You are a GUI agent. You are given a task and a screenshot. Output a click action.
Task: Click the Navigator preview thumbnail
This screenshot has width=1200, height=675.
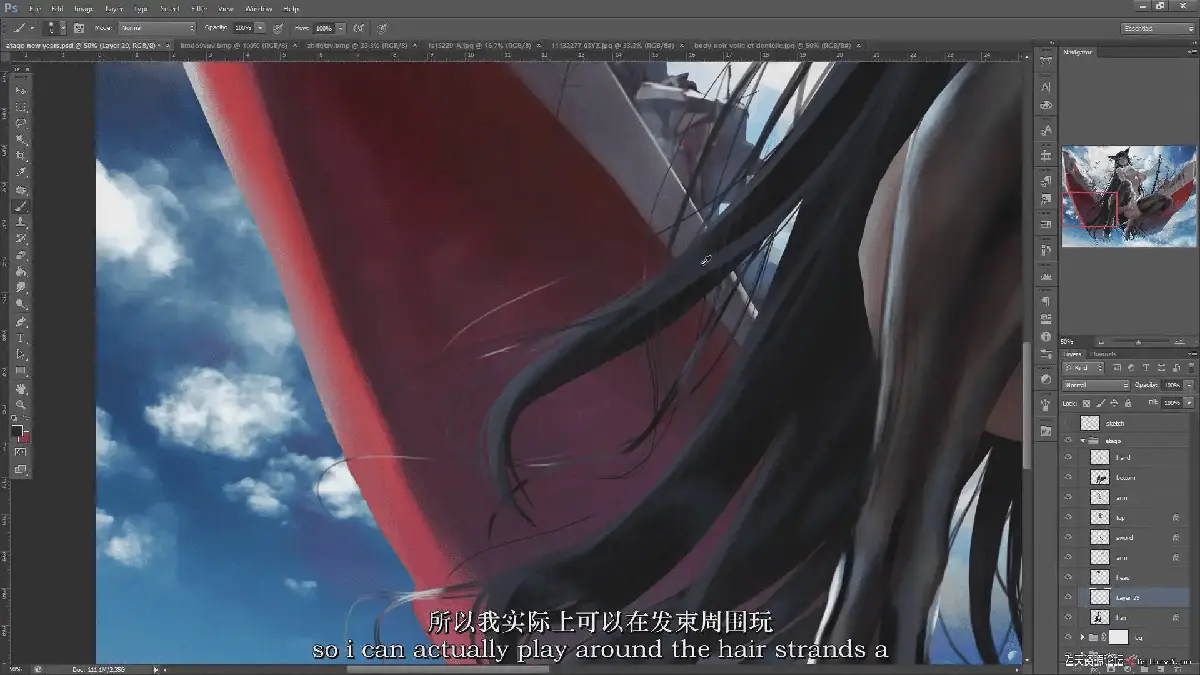pyautogui.click(x=1129, y=196)
